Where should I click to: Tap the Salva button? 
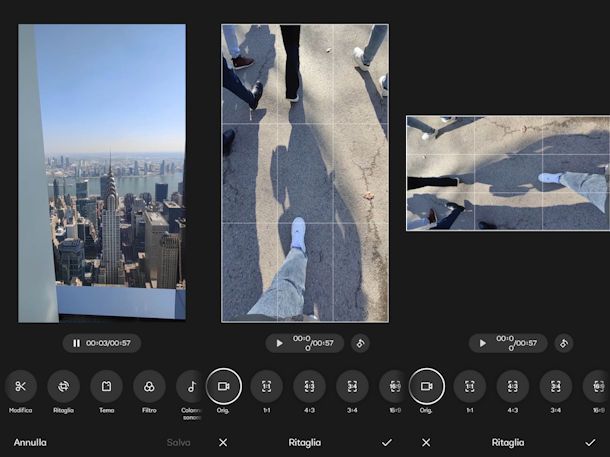[179, 443]
